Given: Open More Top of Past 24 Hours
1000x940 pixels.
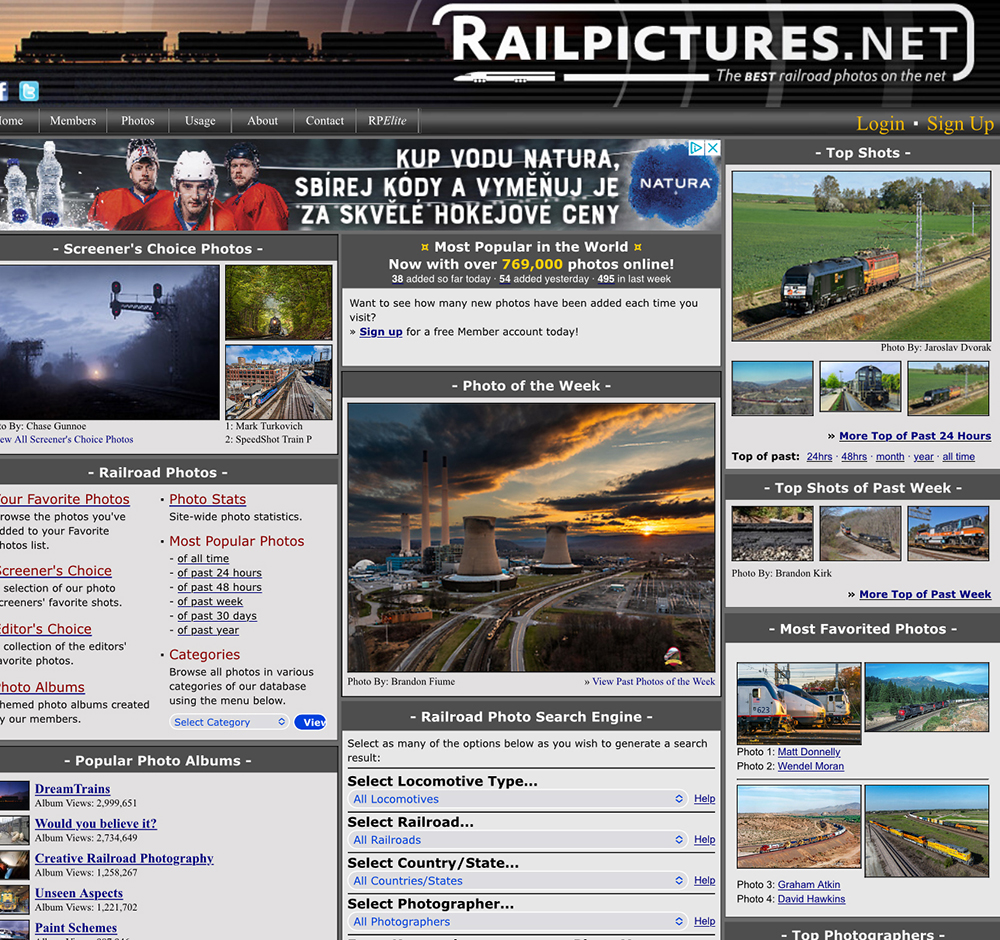Looking at the screenshot, I should pyautogui.click(x=915, y=436).
